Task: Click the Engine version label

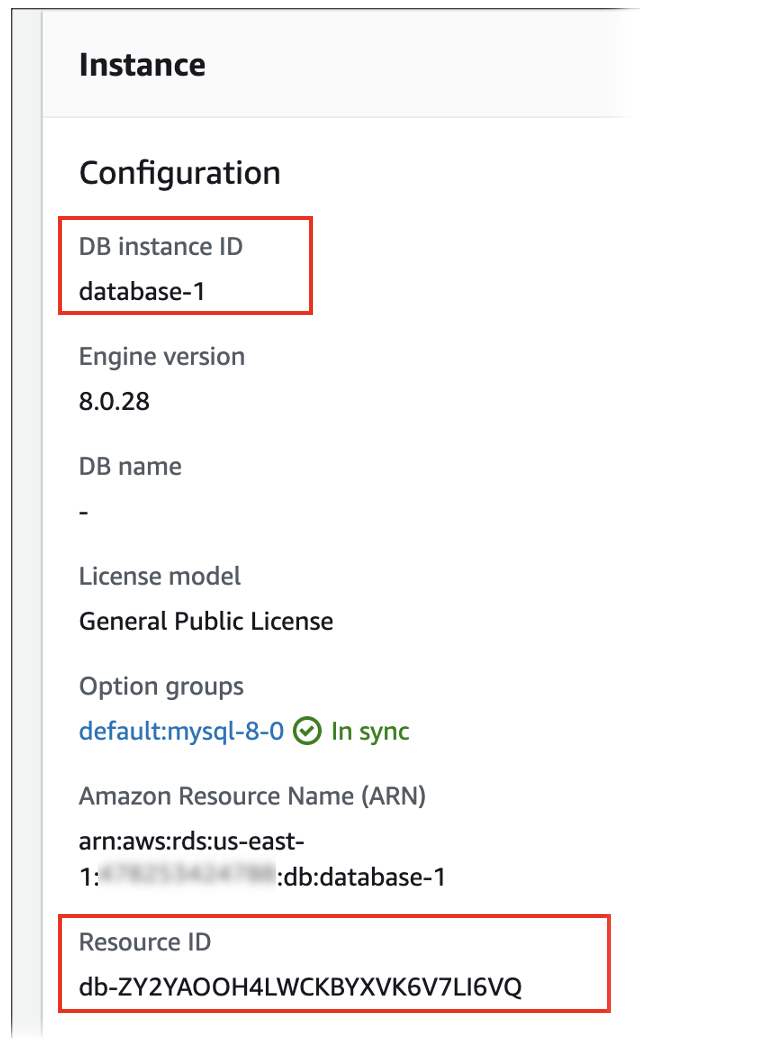Action: (161, 356)
